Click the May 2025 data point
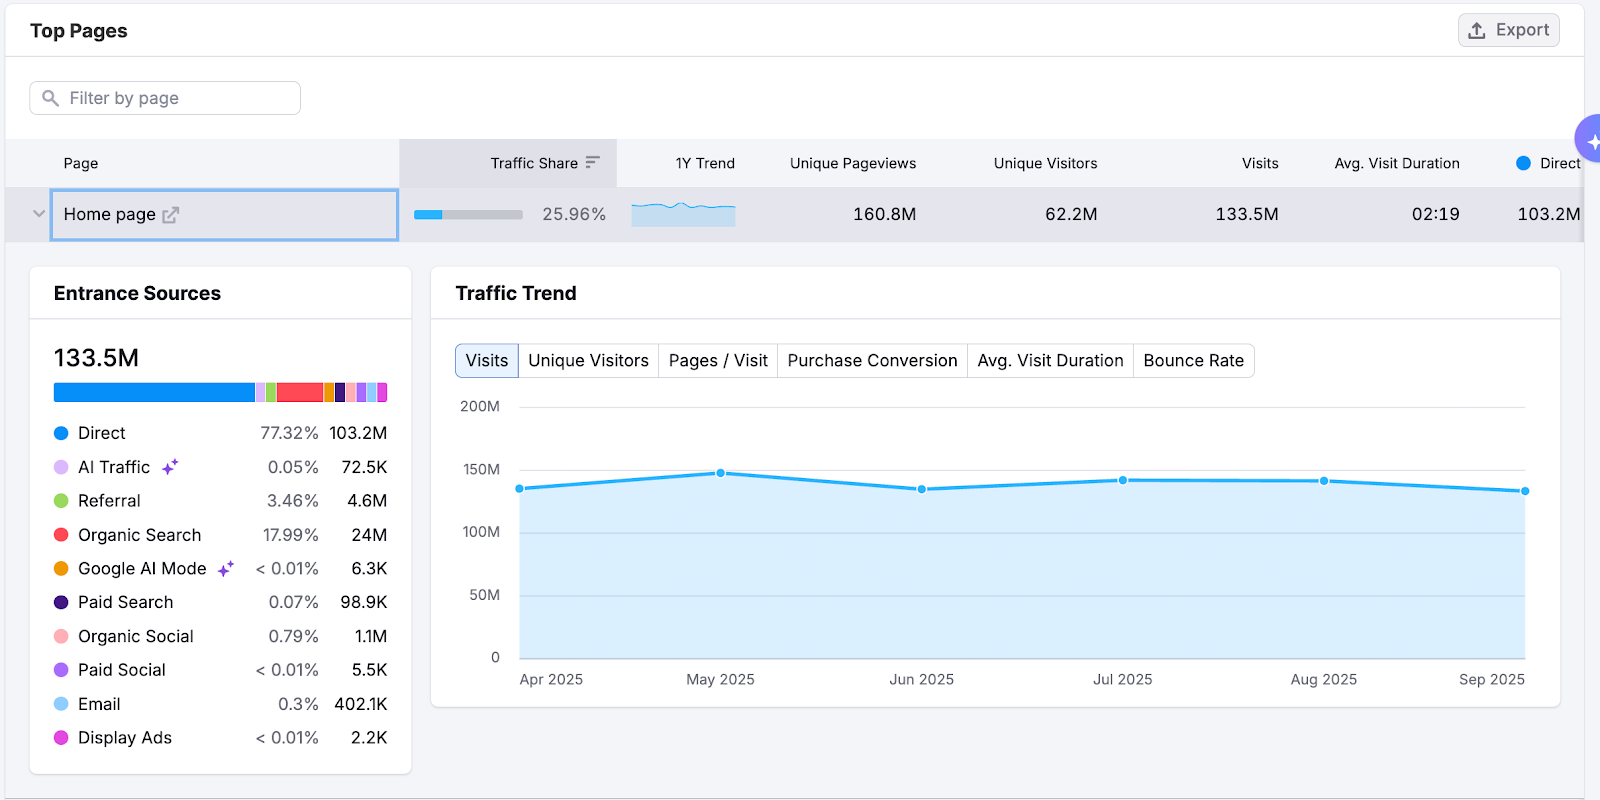Viewport: 1600px width, 800px height. click(x=720, y=473)
